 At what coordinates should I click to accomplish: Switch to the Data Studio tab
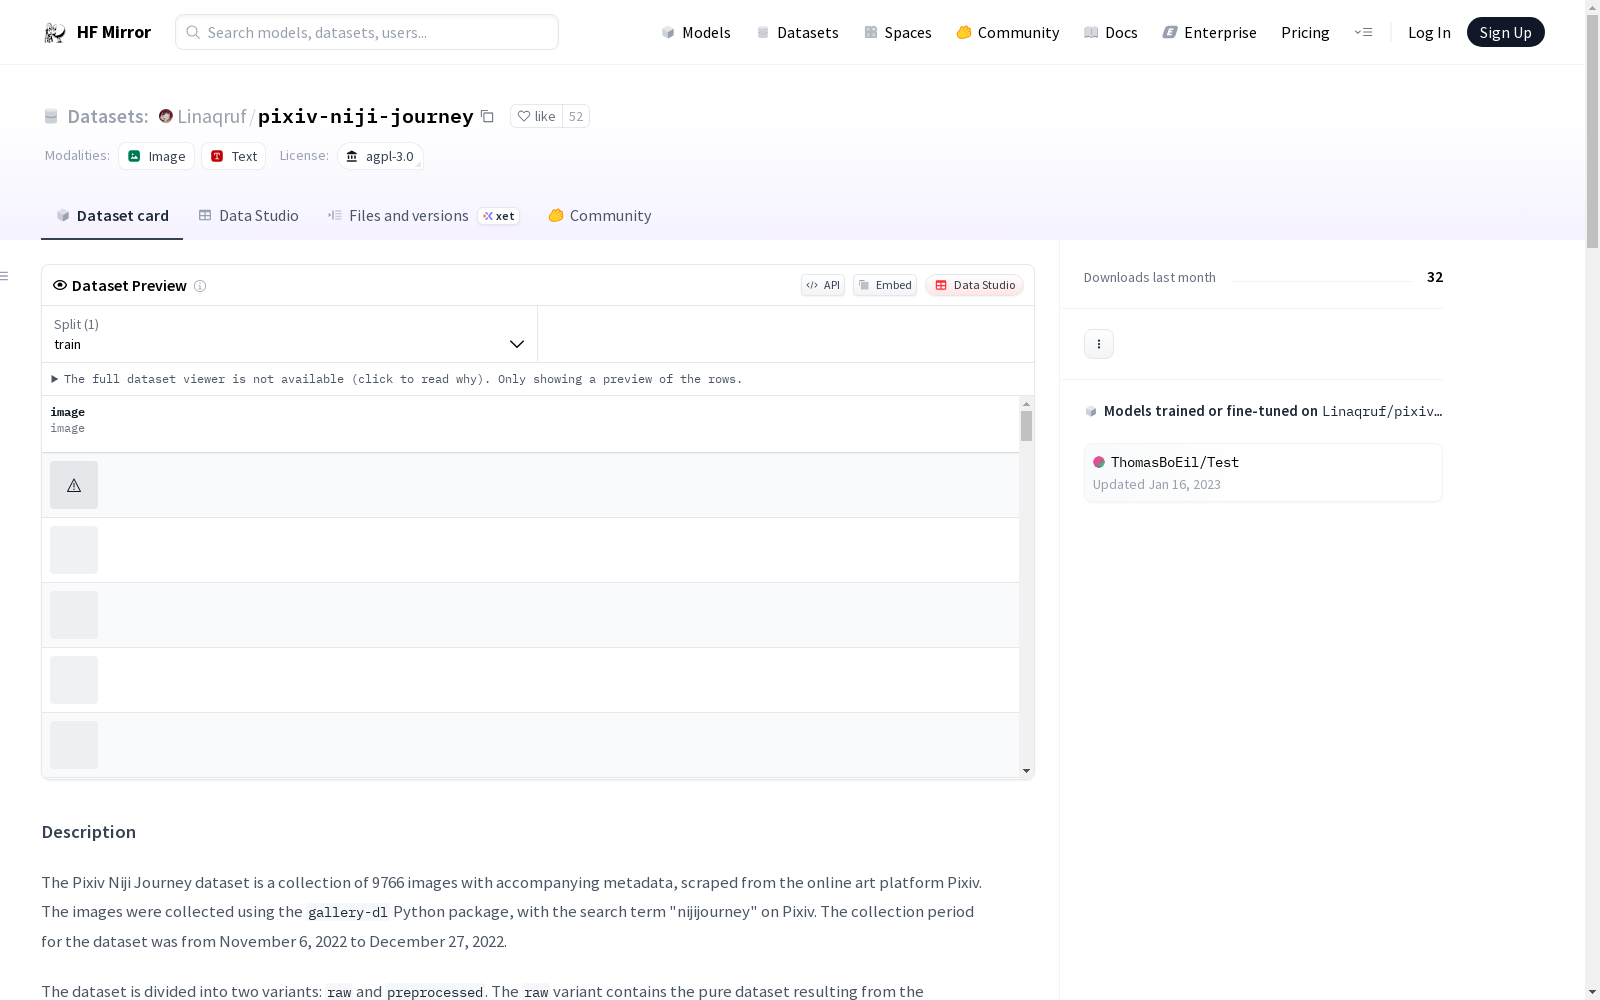pyautogui.click(x=249, y=215)
